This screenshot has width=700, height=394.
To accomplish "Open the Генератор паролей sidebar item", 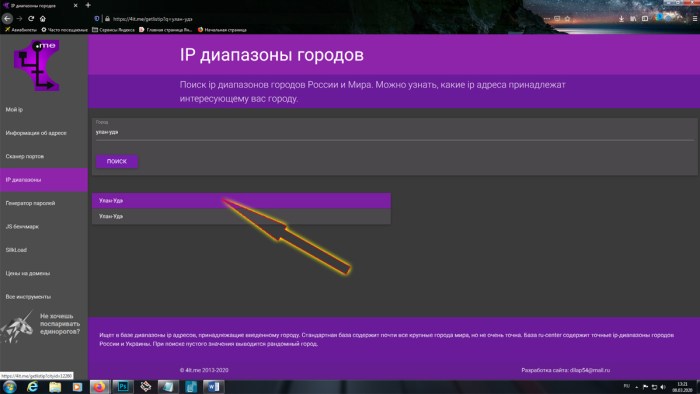I will [x=44, y=203].
